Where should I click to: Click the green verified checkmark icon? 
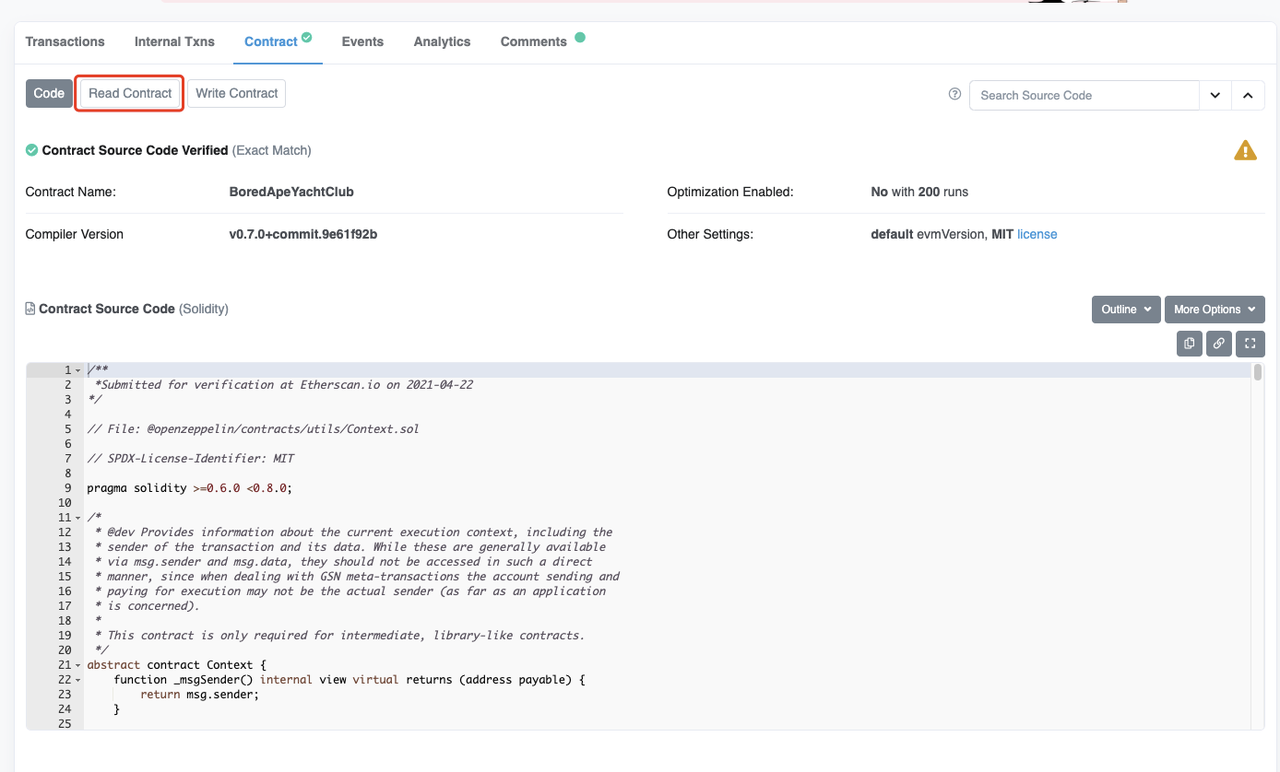point(32,150)
